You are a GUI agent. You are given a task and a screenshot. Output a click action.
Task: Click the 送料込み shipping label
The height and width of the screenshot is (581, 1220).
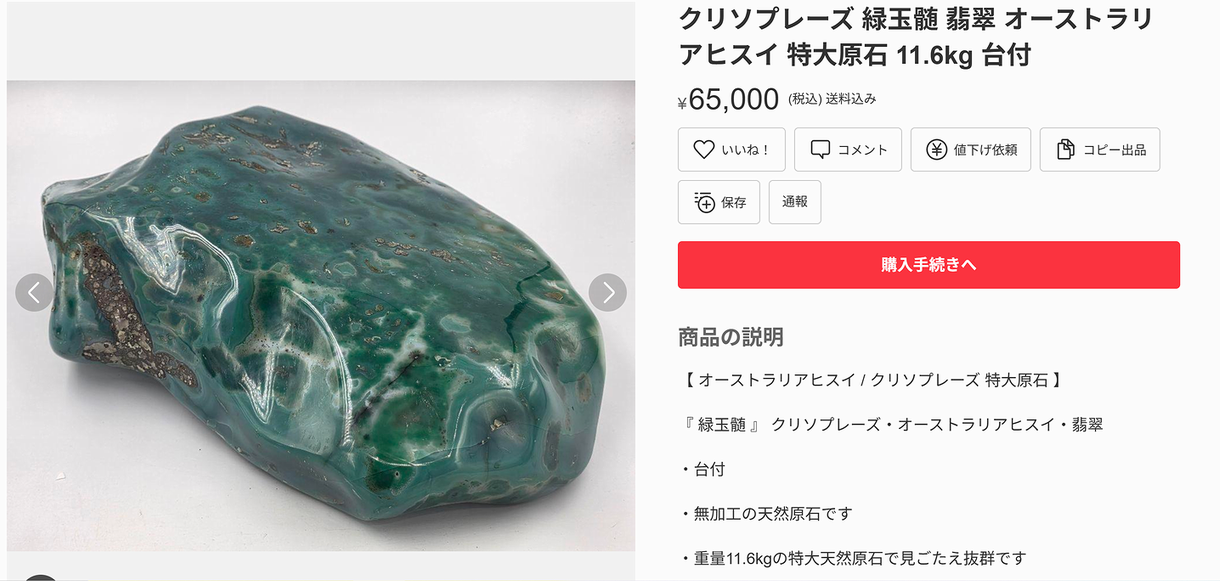pyautogui.click(x=851, y=99)
